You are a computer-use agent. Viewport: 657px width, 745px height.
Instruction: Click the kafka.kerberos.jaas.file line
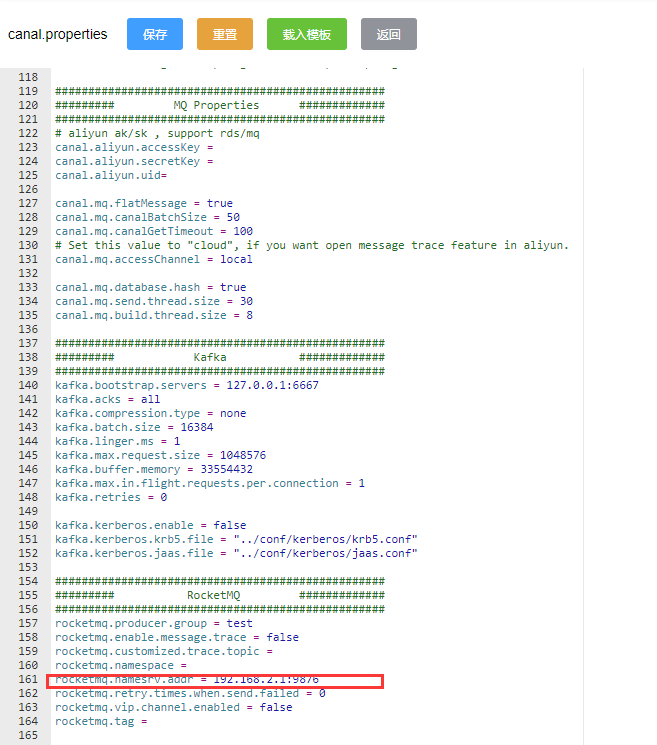(x=236, y=554)
